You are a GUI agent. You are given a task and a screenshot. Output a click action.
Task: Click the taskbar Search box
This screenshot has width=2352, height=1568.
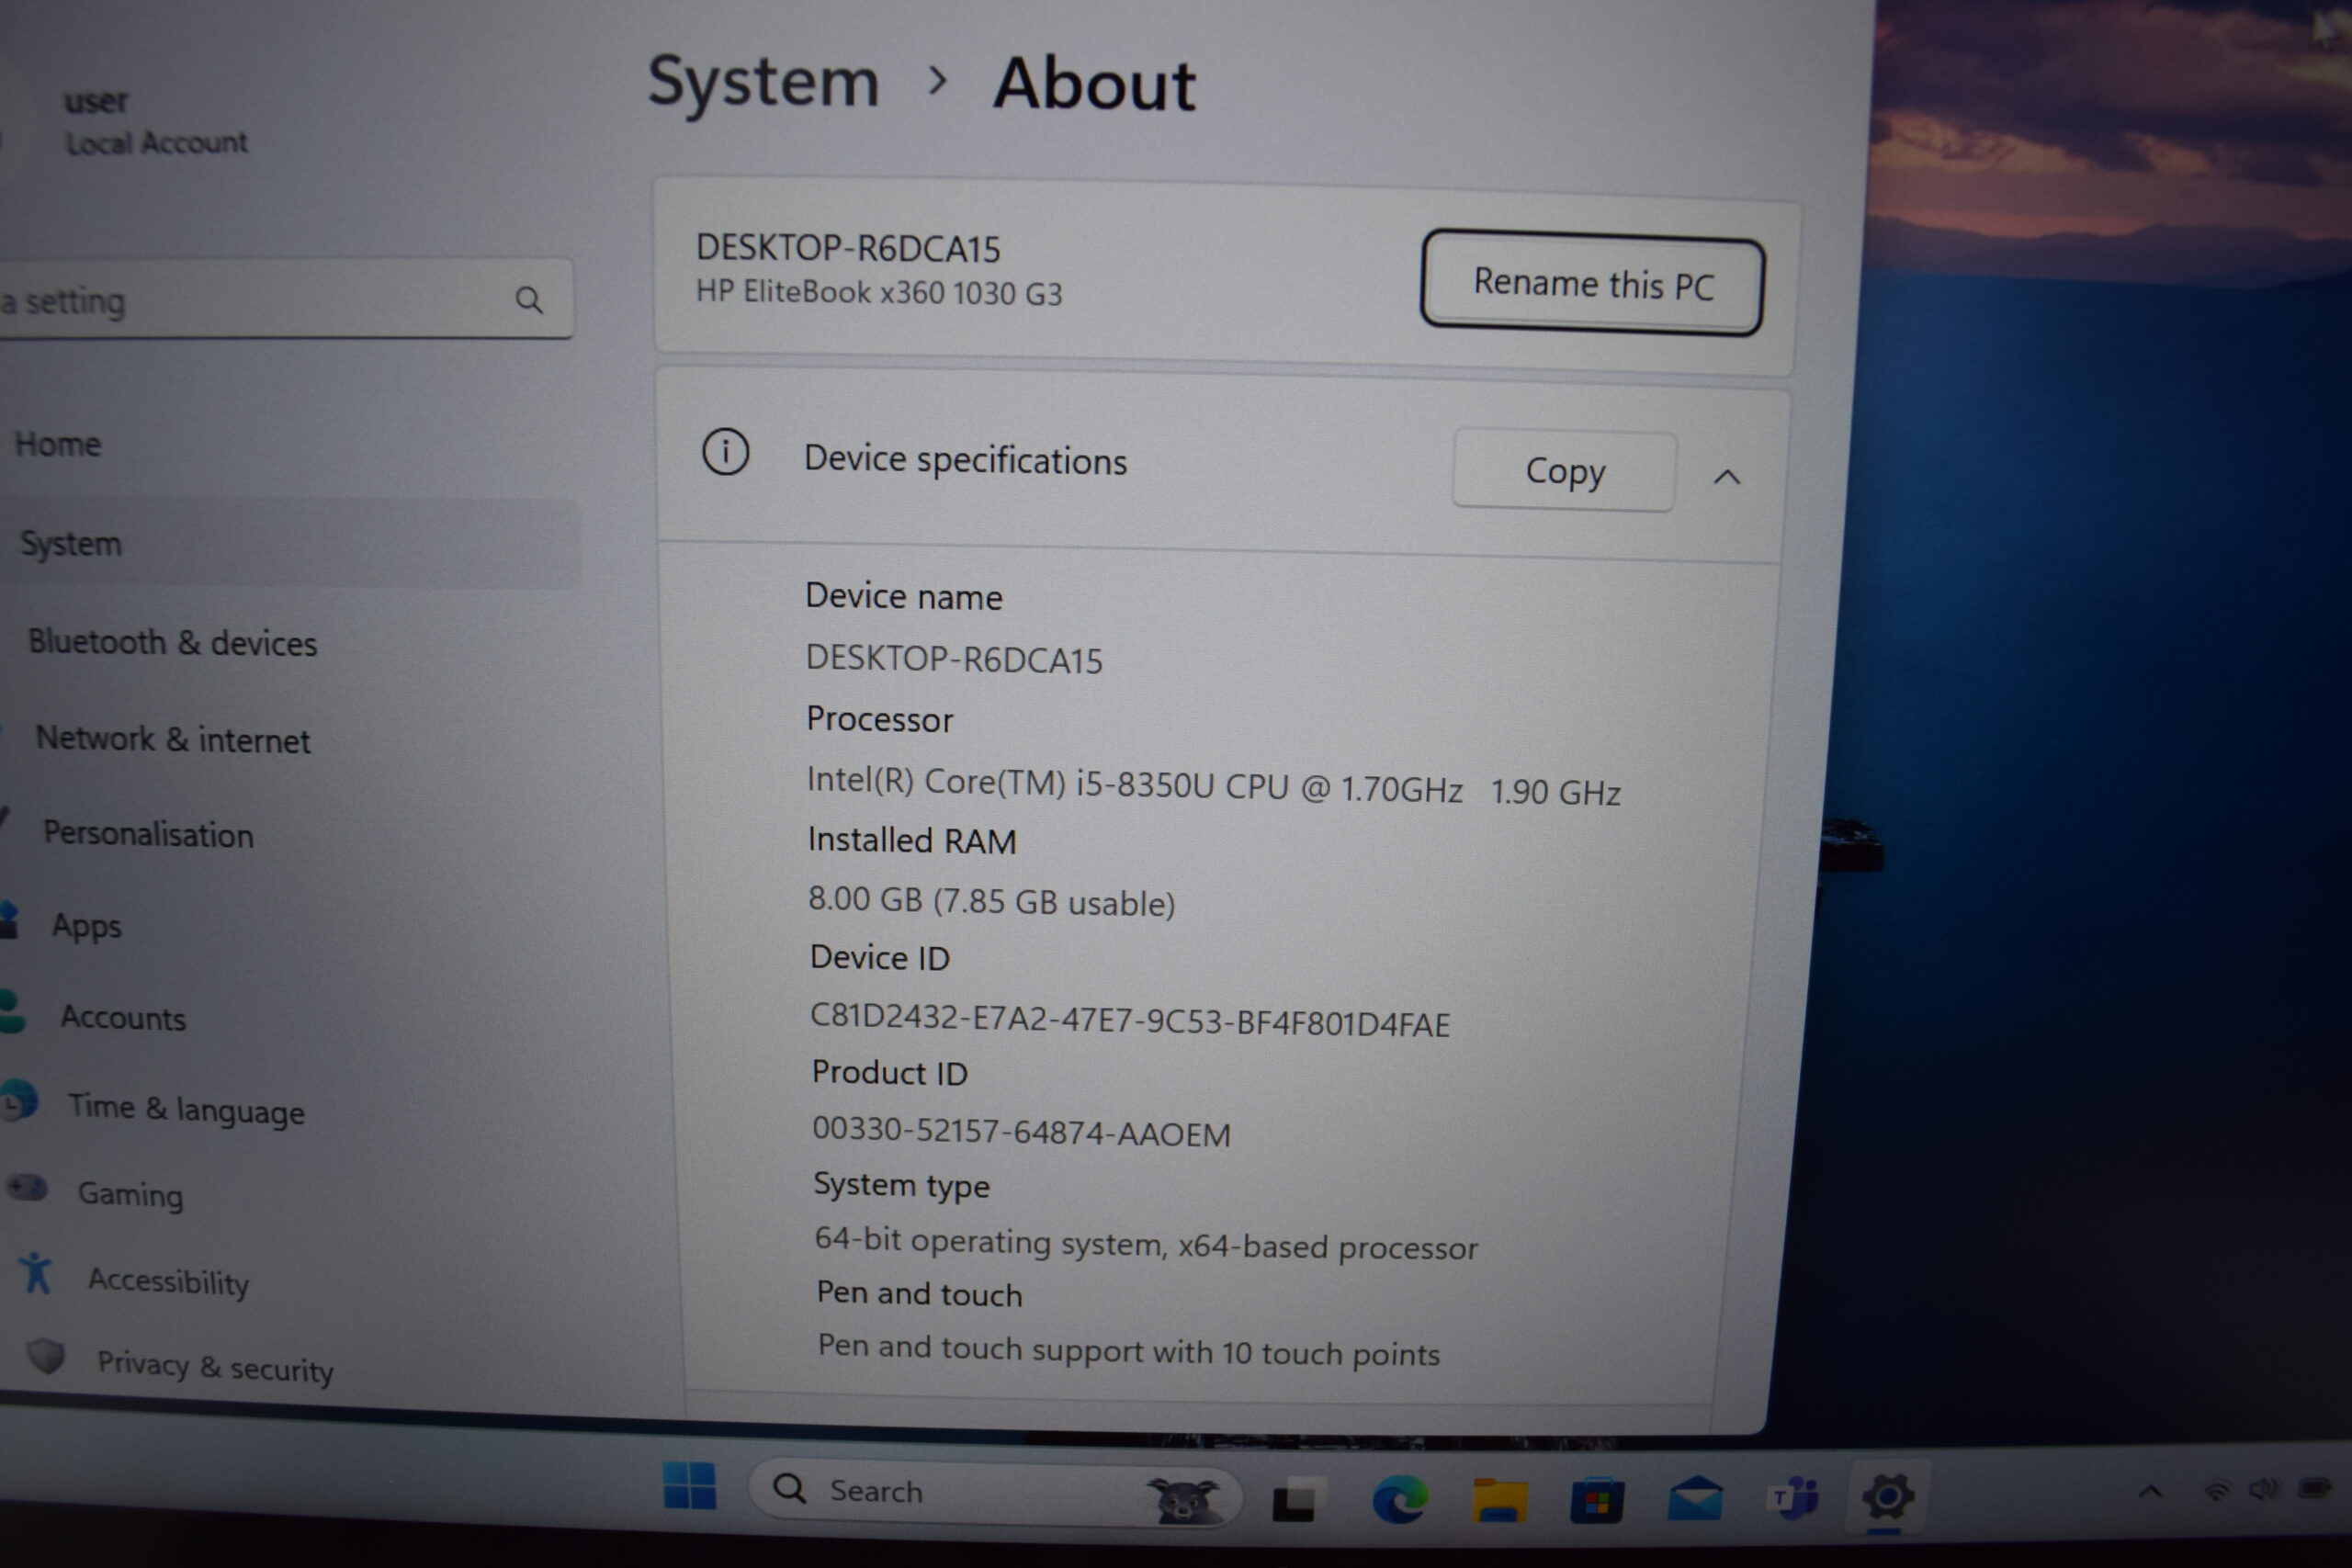(995, 1492)
